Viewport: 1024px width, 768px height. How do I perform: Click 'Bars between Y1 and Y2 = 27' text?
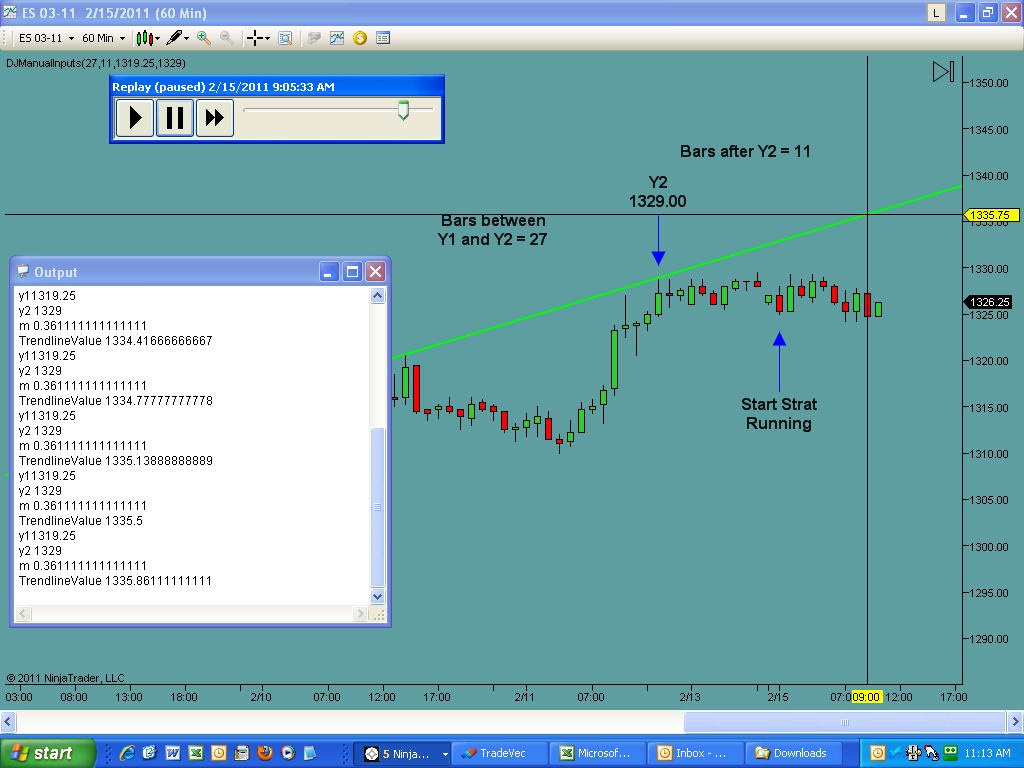click(492, 230)
